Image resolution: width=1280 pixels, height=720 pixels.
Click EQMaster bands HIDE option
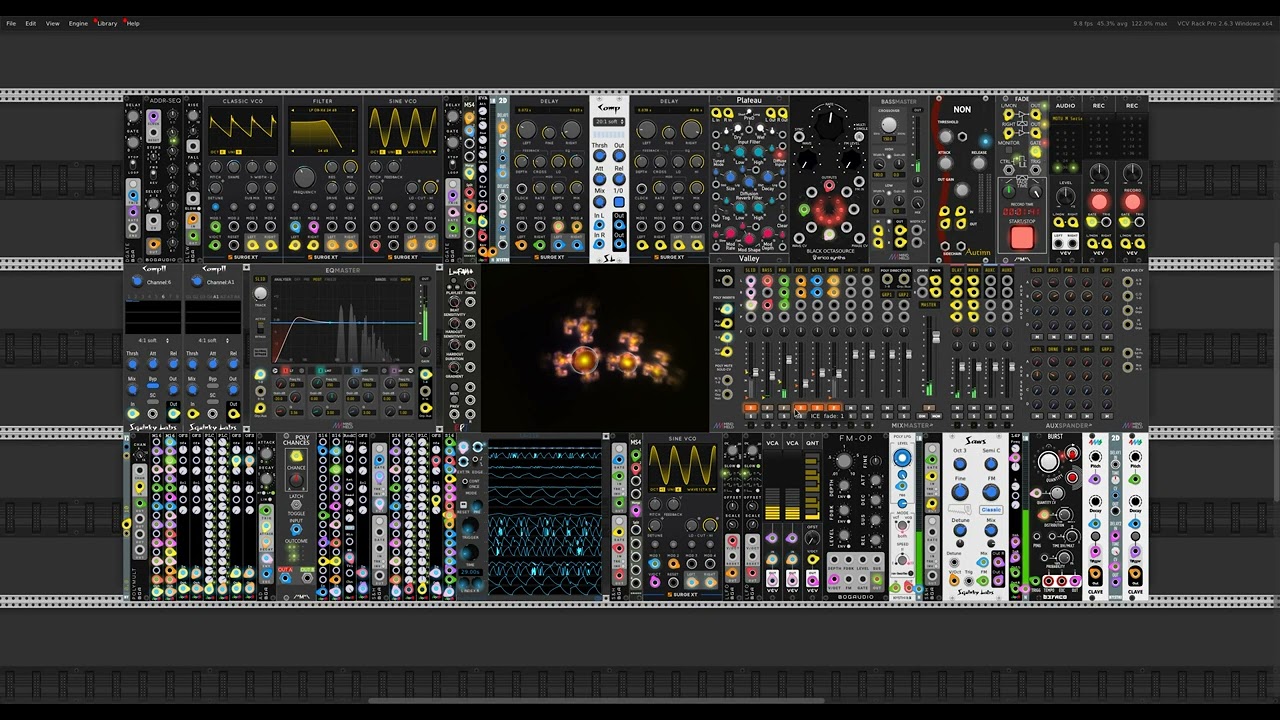[393, 279]
